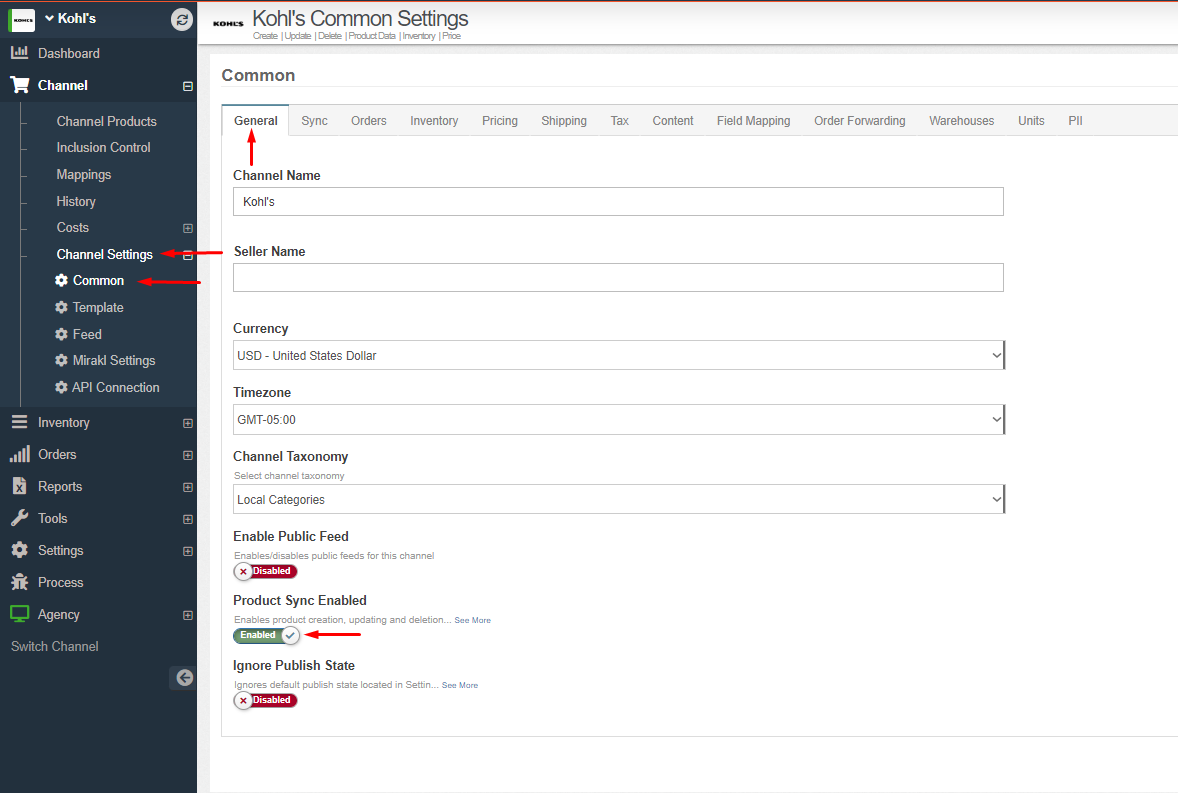The height and width of the screenshot is (793, 1178).
Task: Click Switch Channel link
Action: pyautogui.click(x=54, y=646)
